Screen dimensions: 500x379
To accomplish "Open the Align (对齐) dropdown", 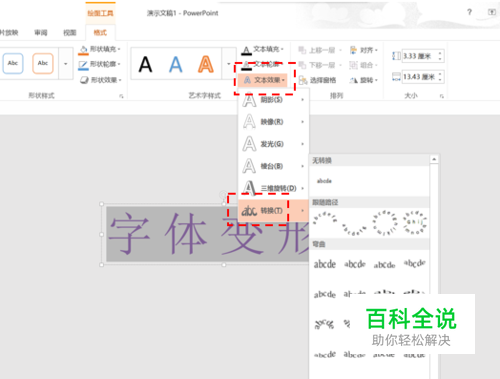I will pos(363,50).
